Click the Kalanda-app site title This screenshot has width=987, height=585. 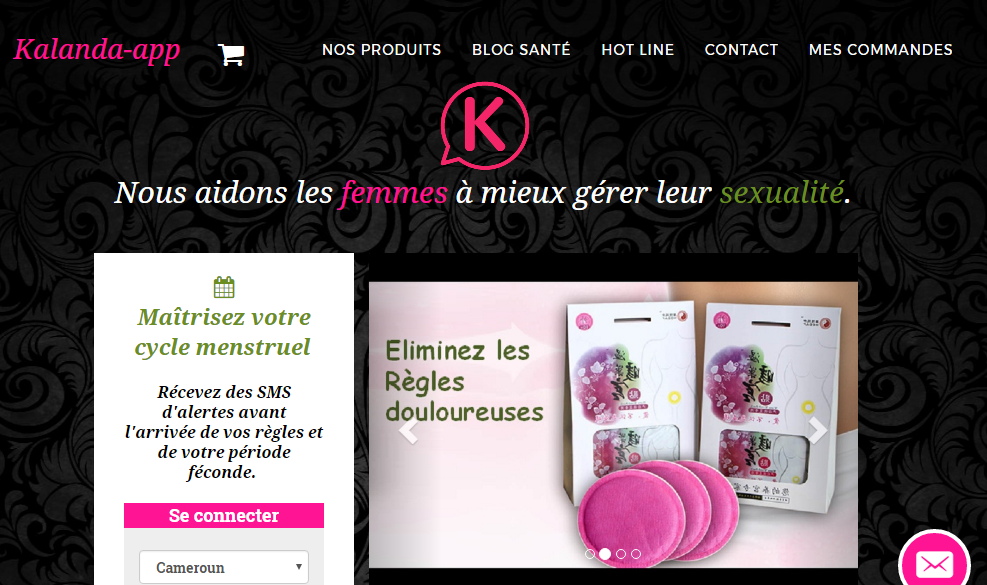pos(97,50)
